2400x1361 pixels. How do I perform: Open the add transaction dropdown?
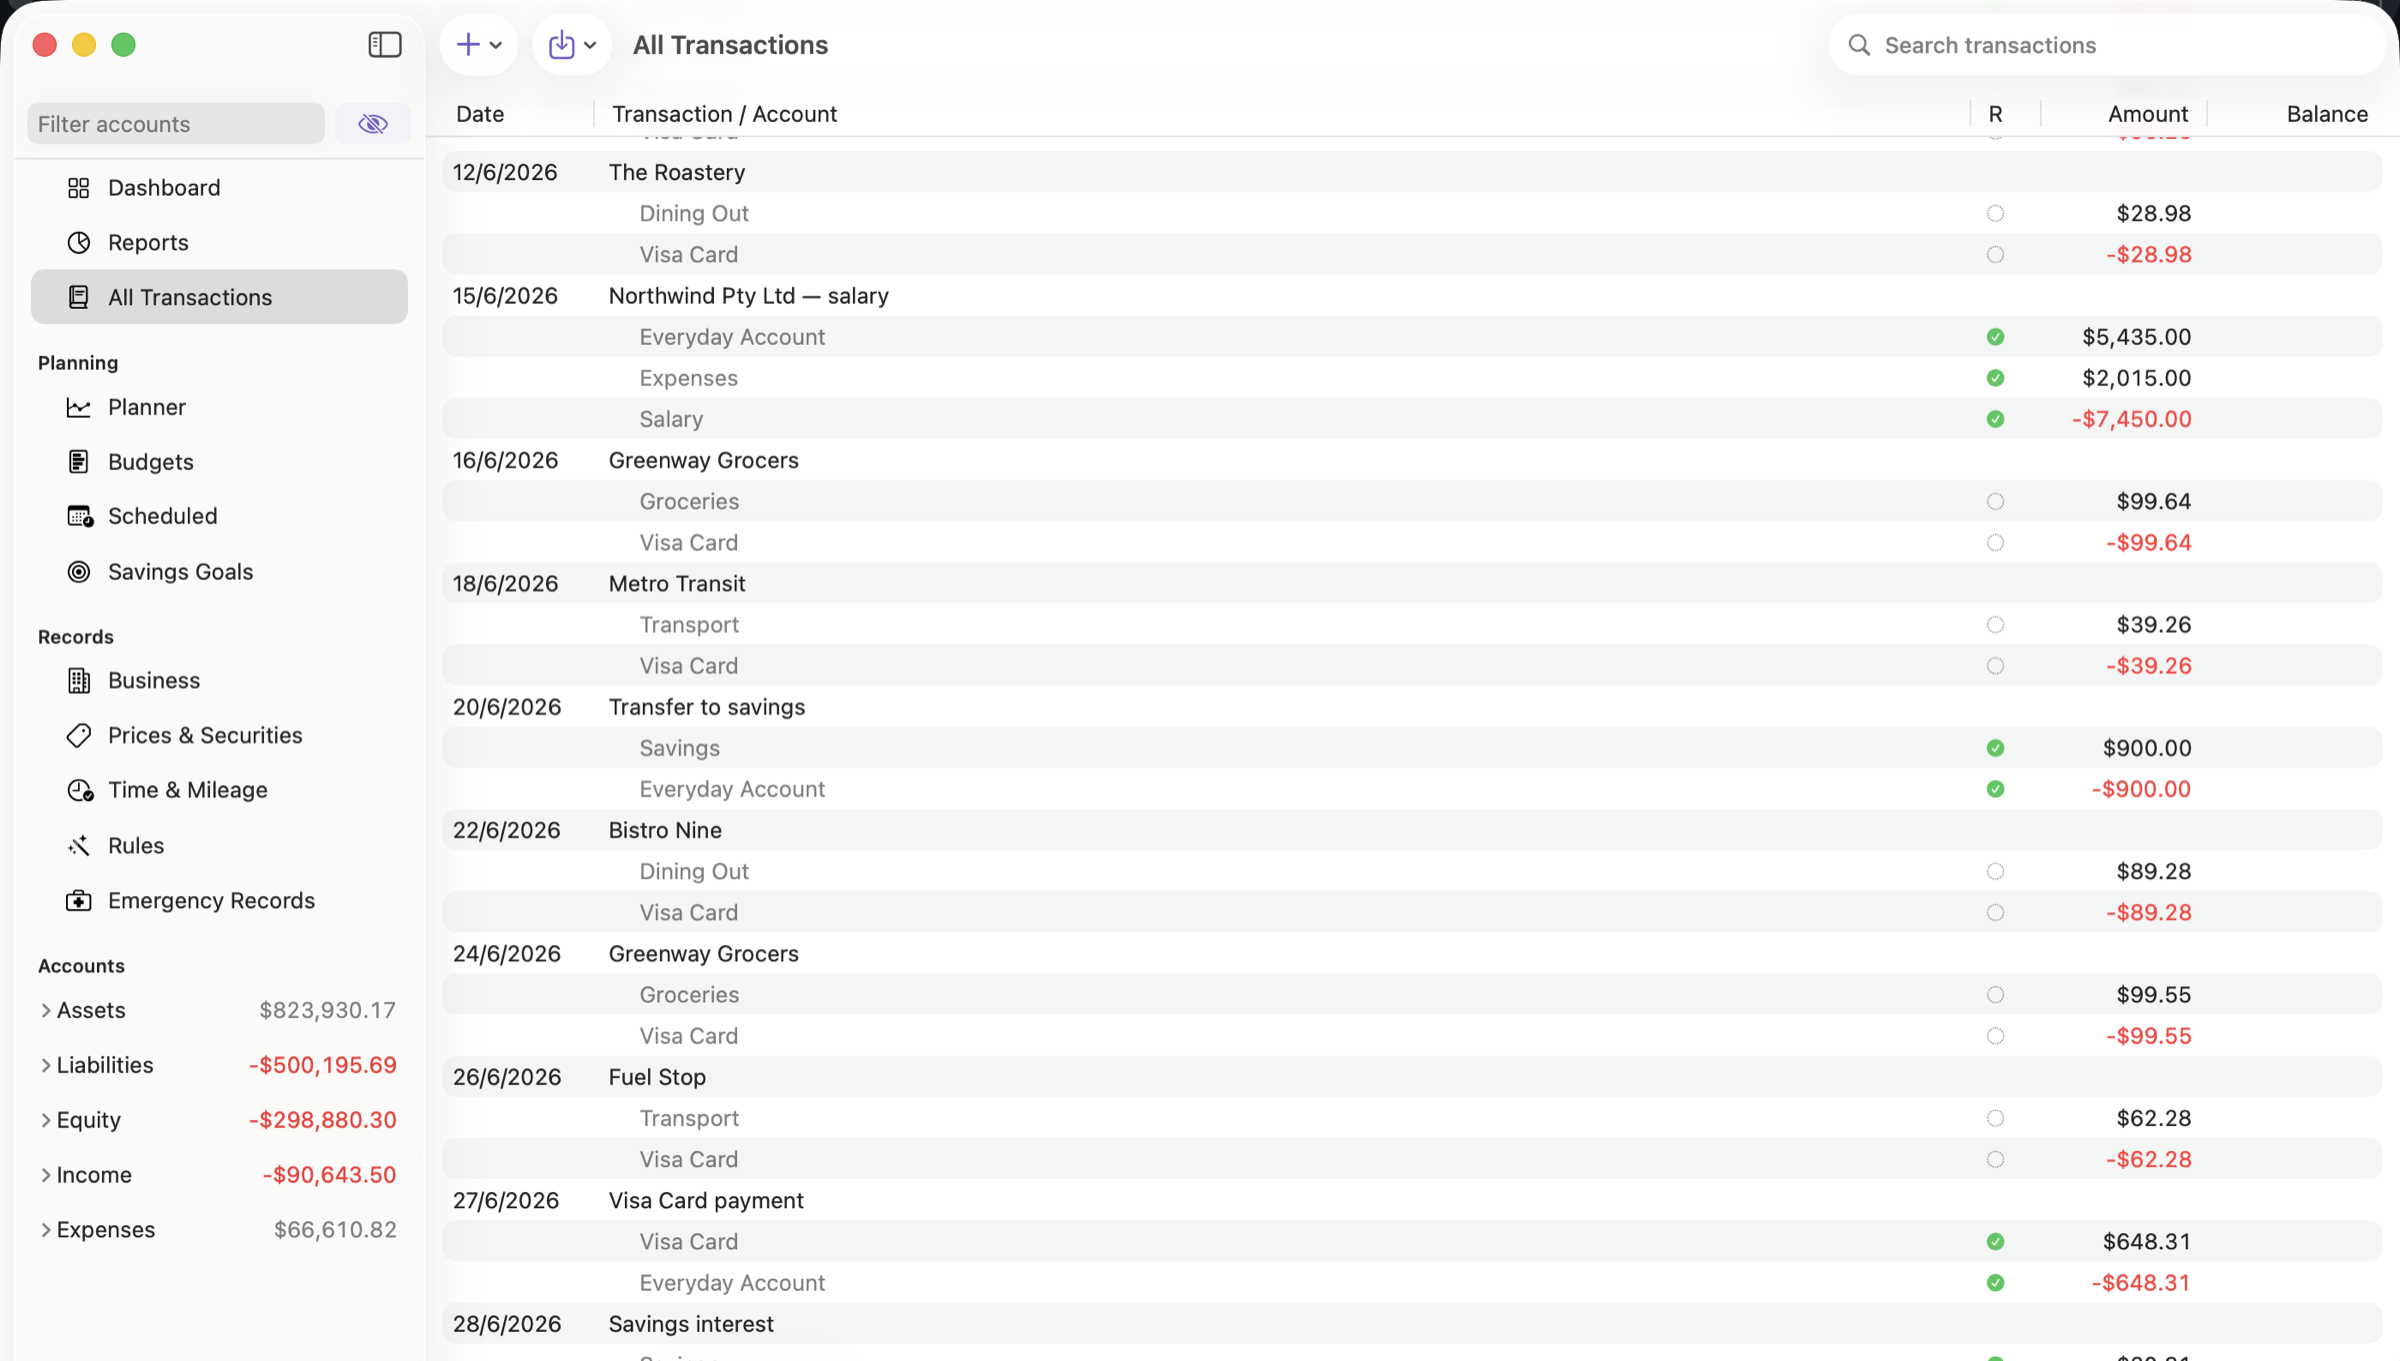pos(479,45)
